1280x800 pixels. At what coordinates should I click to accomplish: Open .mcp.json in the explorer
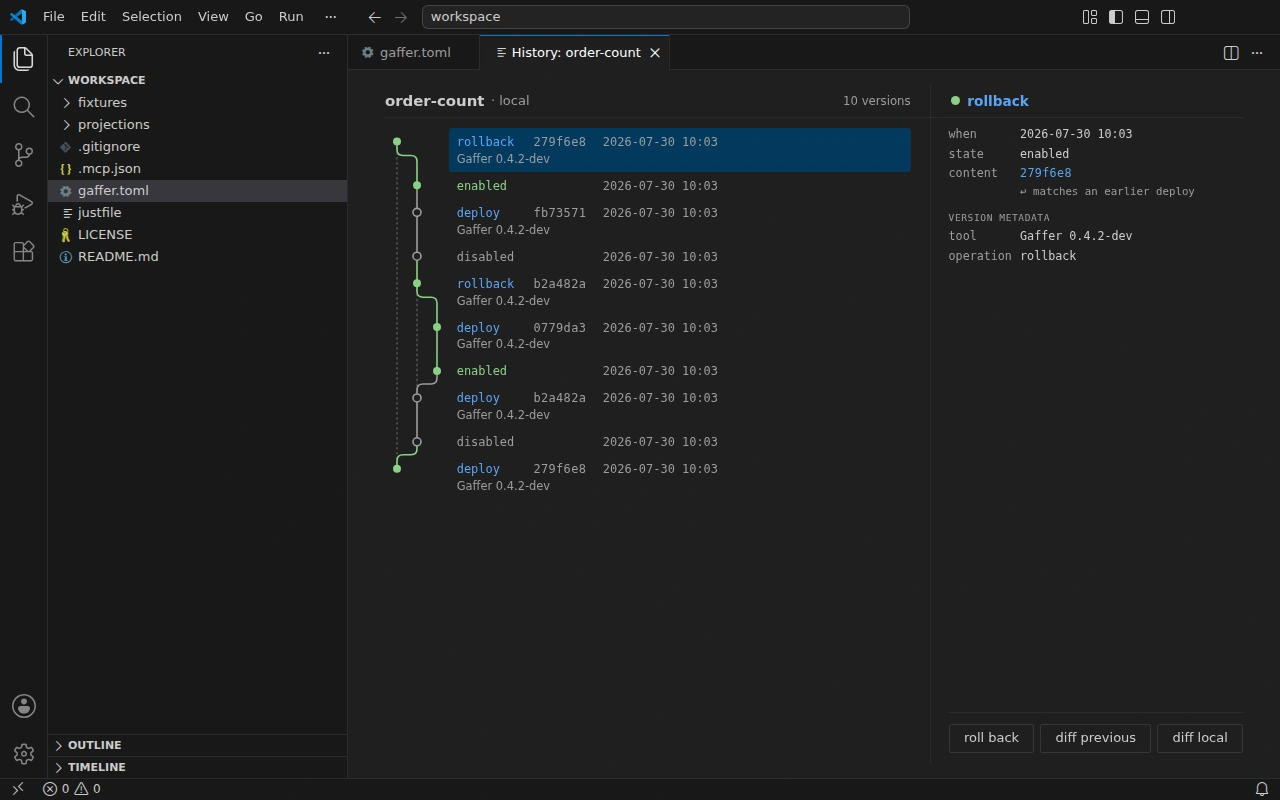198,168
